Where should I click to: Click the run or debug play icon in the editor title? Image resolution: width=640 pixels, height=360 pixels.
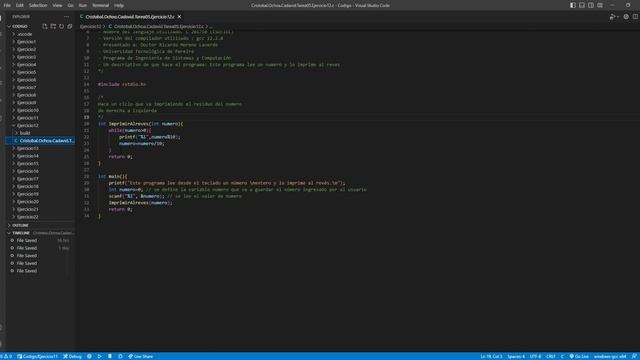[612, 17]
